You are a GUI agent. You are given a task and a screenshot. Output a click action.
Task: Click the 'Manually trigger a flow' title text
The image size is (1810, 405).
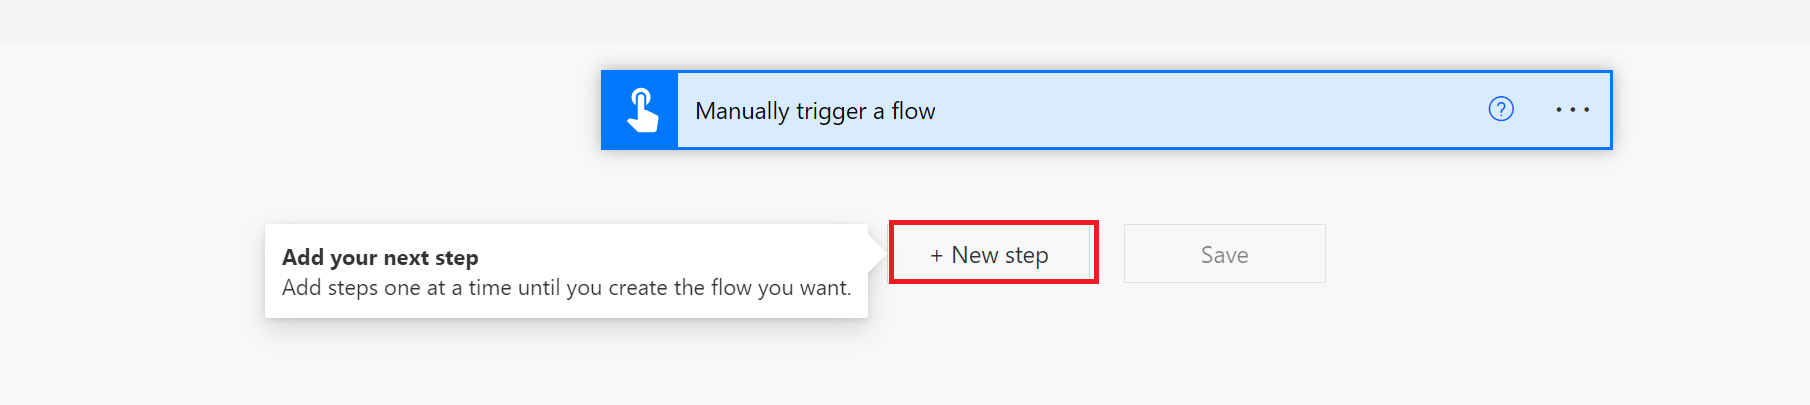[815, 111]
